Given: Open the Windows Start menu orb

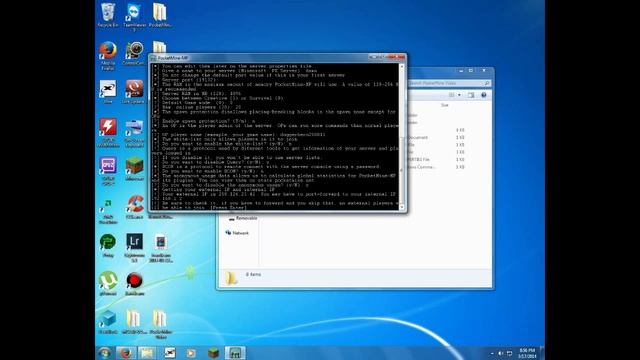Looking at the screenshot, I should pos(104,353).
